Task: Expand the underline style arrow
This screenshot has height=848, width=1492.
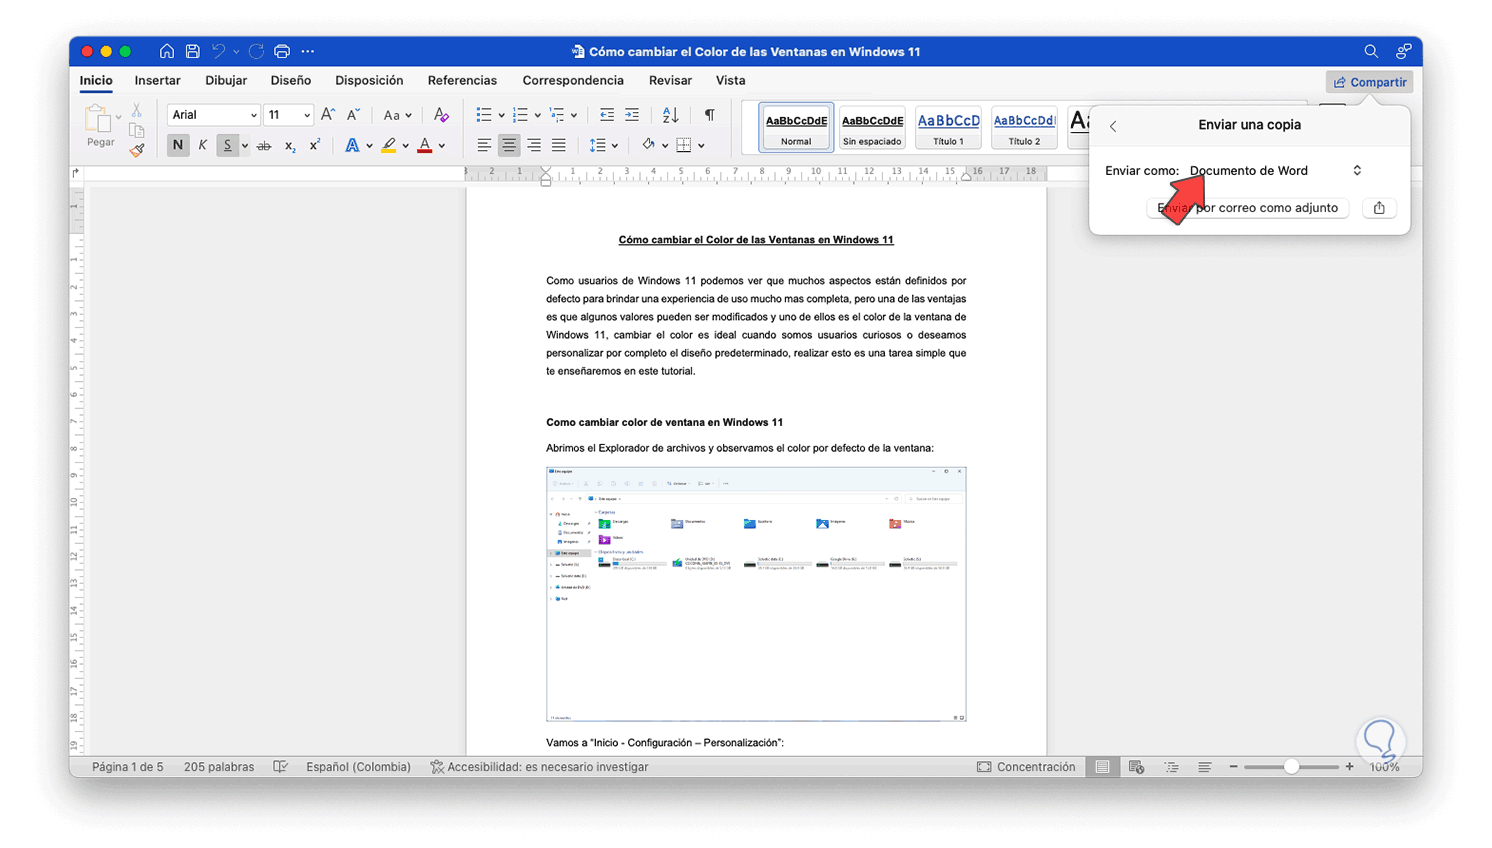Action: click(x=244, y=146)
